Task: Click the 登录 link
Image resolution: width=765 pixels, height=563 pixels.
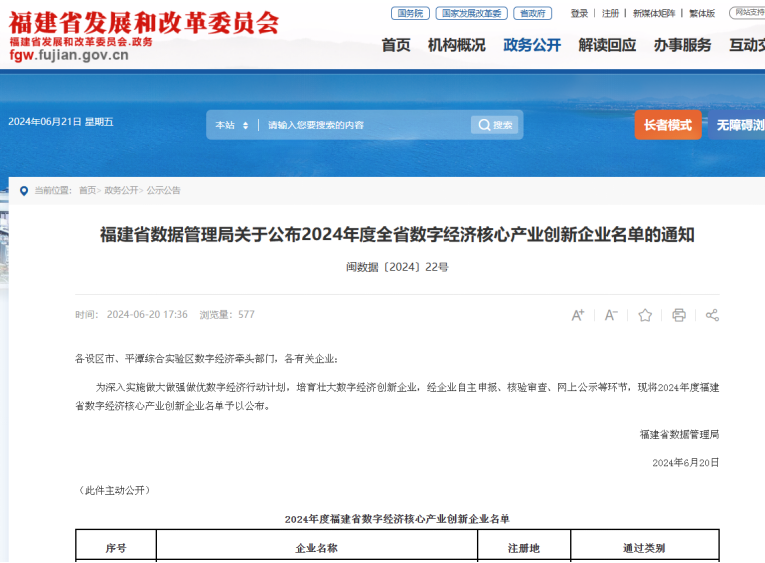Action: [580, 14]
